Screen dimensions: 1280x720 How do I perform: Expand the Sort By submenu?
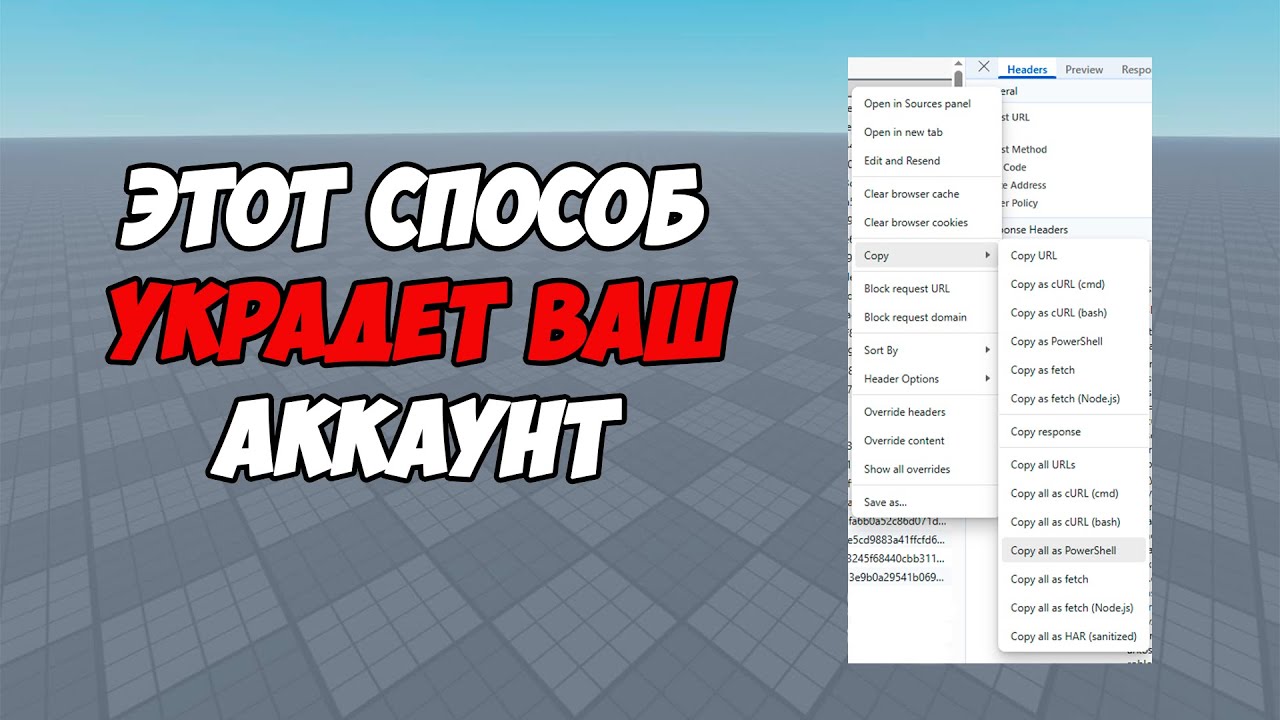point(927,351)
